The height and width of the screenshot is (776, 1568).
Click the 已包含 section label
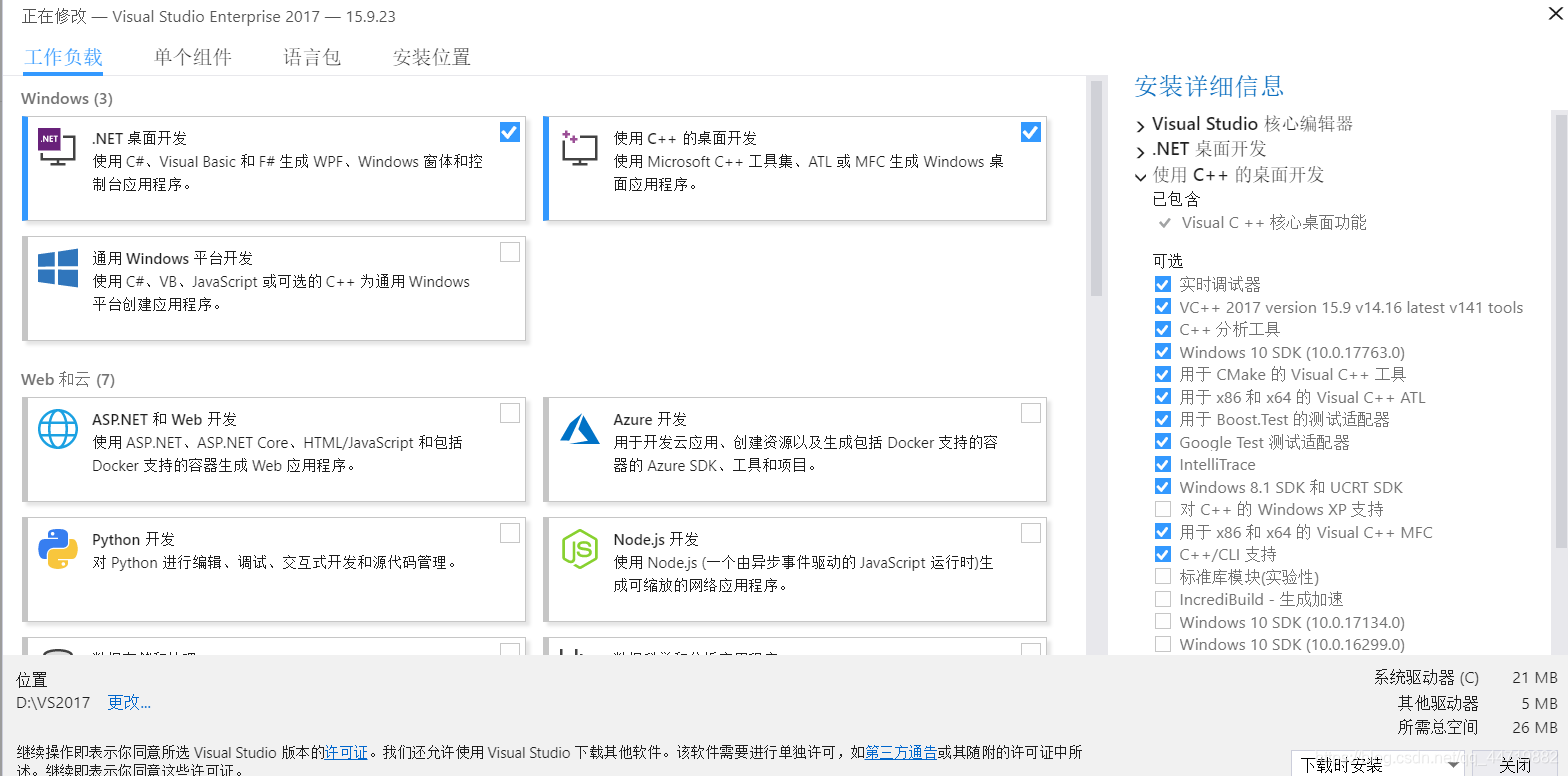click(1176, 199)
